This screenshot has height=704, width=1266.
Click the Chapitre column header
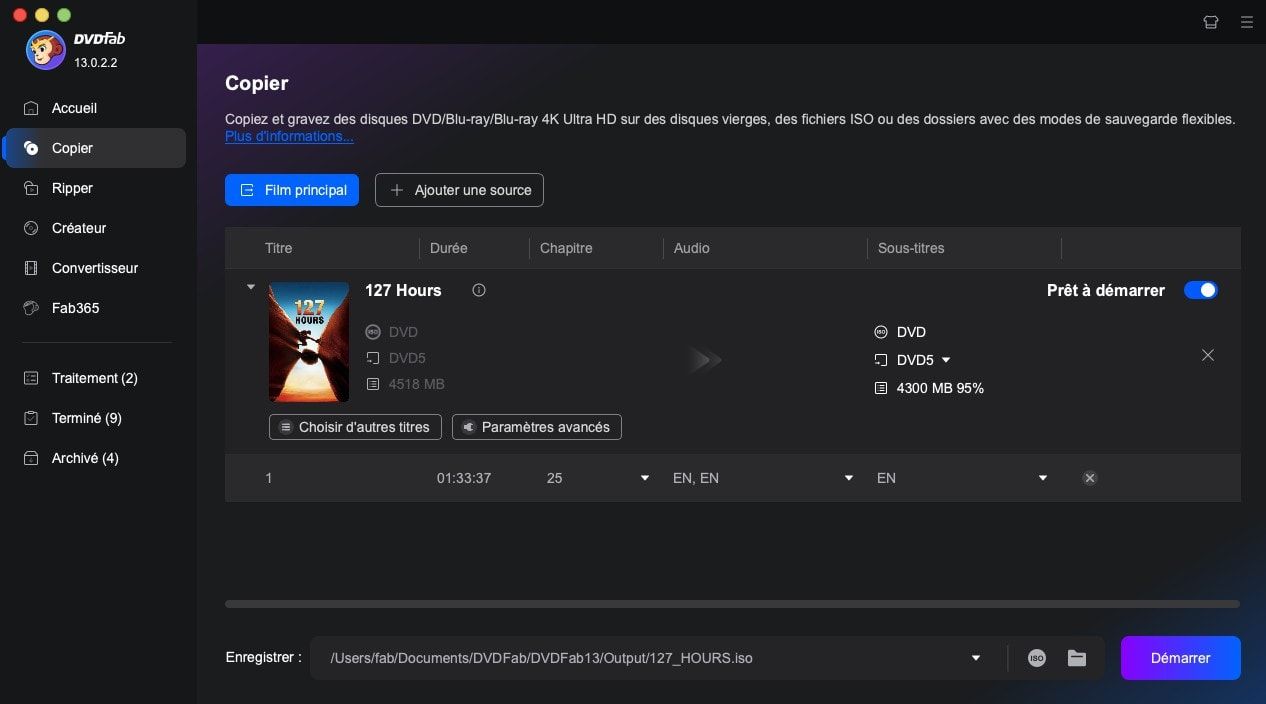(566, 248)
